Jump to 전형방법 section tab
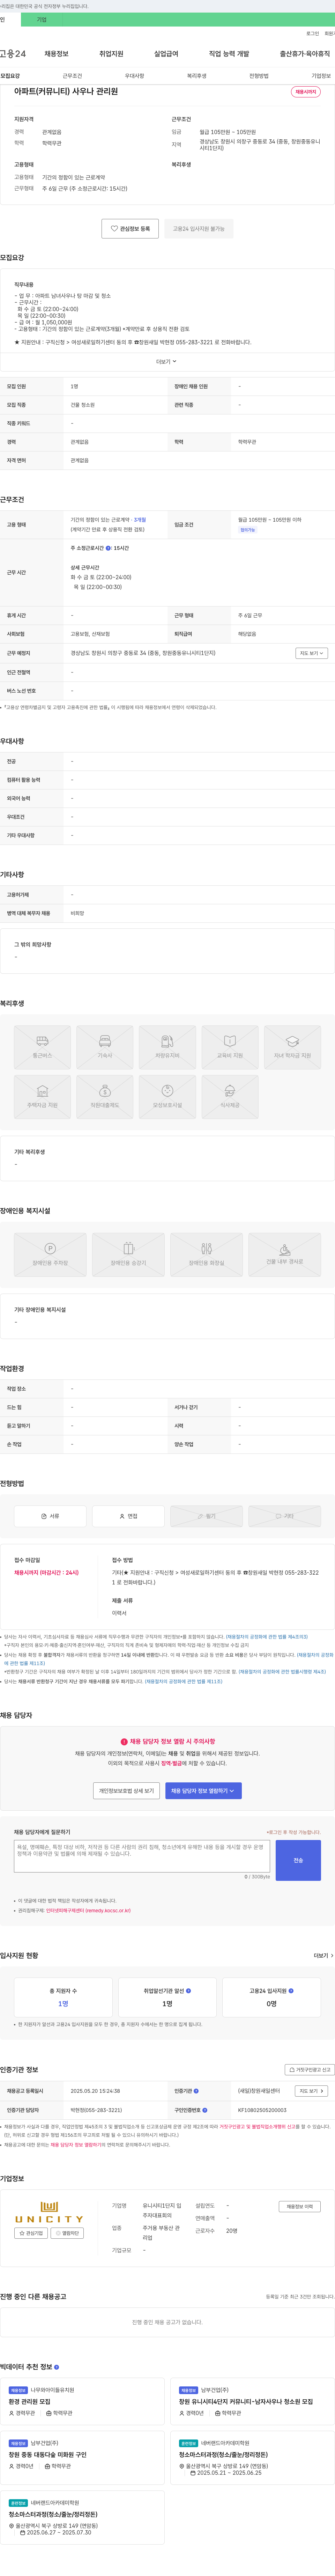This screenshot has width=335, height=2576. (x=259, y=76)
